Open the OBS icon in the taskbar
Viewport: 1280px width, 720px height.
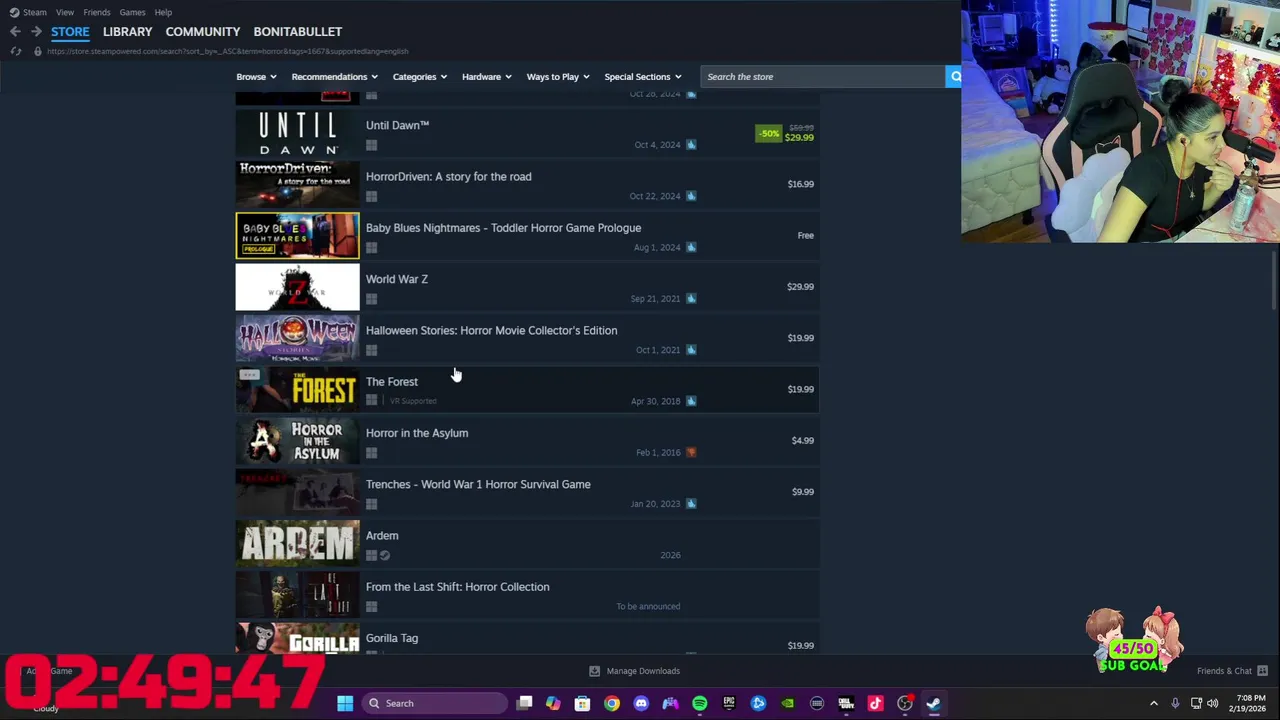(x=904, y=703)
